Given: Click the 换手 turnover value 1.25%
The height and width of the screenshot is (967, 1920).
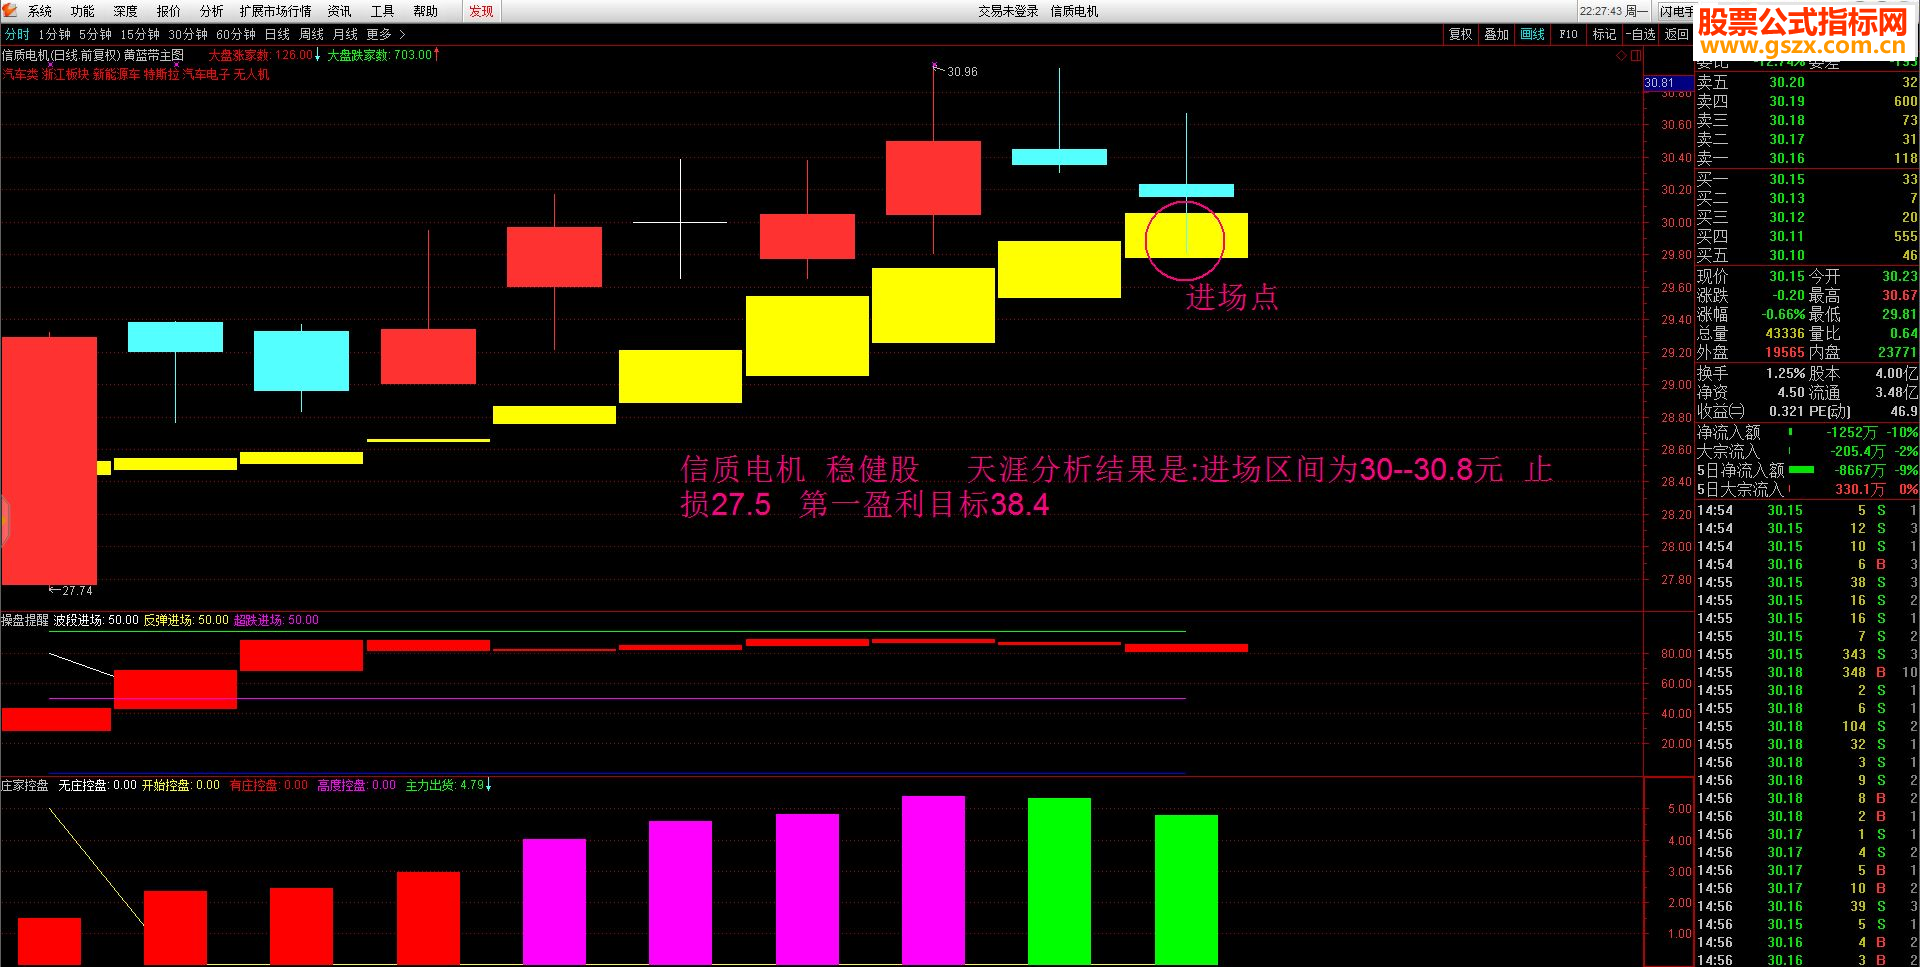Looking at the screenshot, I should click(1785, 373).
